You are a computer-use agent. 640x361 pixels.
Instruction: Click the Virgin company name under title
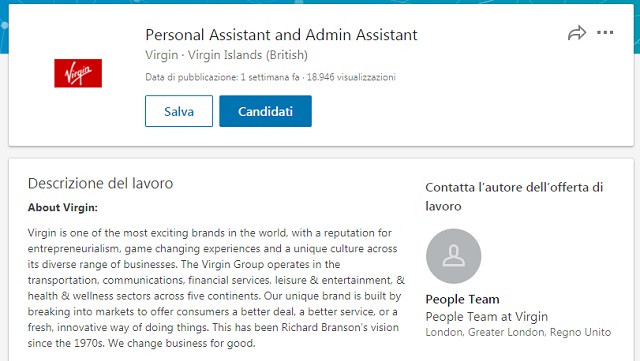click(x=162, y=55)
